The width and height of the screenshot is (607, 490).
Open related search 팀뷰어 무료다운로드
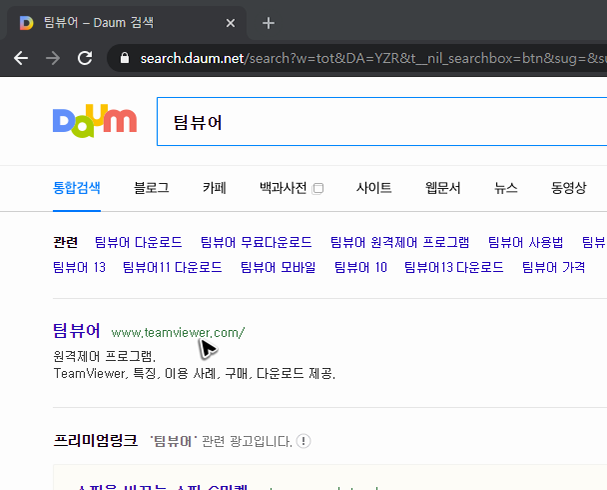[256, 242]
